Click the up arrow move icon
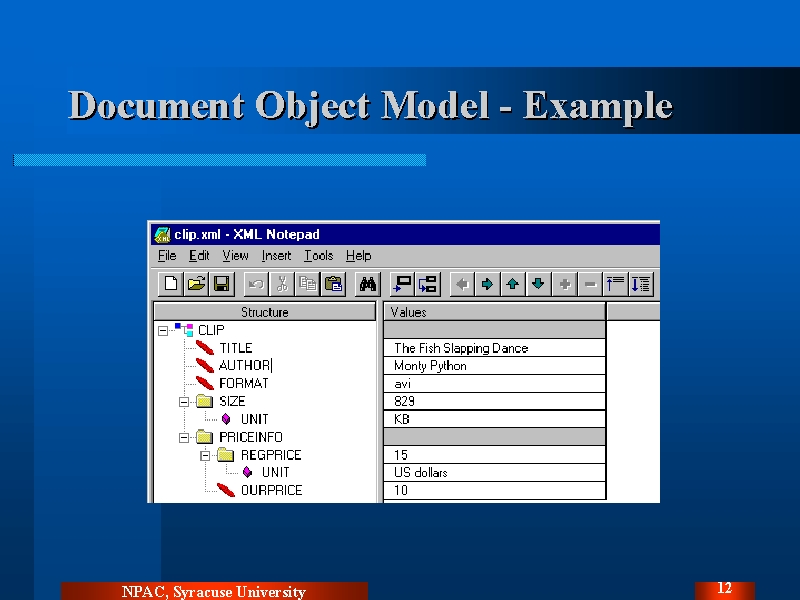Viewport: 800px width, 600px height. coord(513,284)
